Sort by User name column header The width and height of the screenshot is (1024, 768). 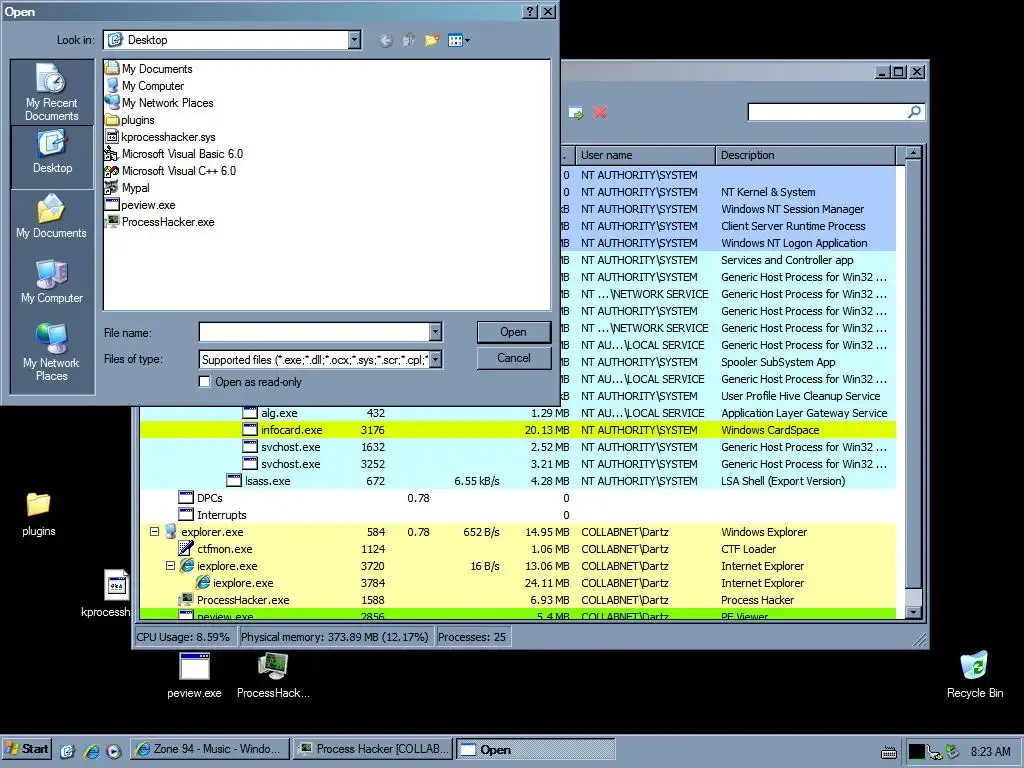[x=645, y=155]
